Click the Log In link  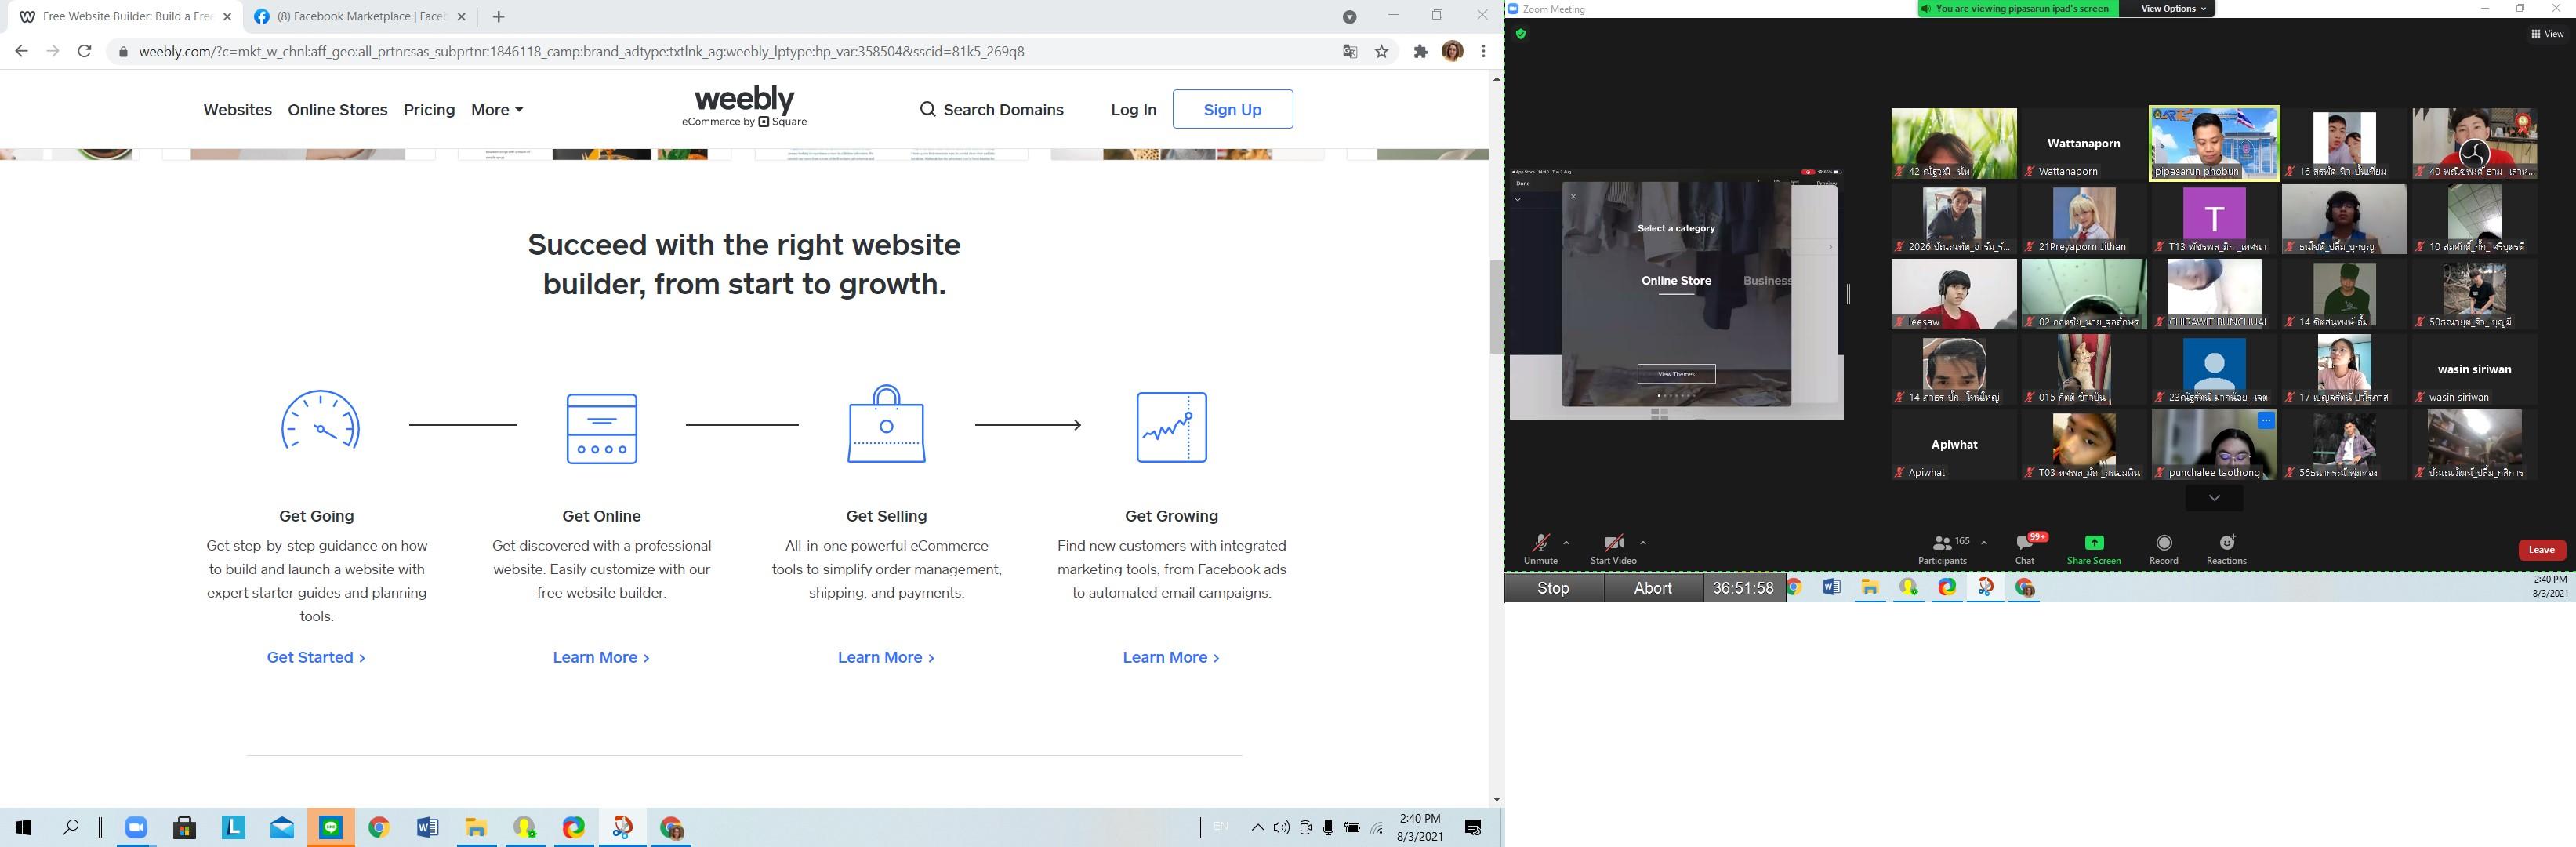1133,110
